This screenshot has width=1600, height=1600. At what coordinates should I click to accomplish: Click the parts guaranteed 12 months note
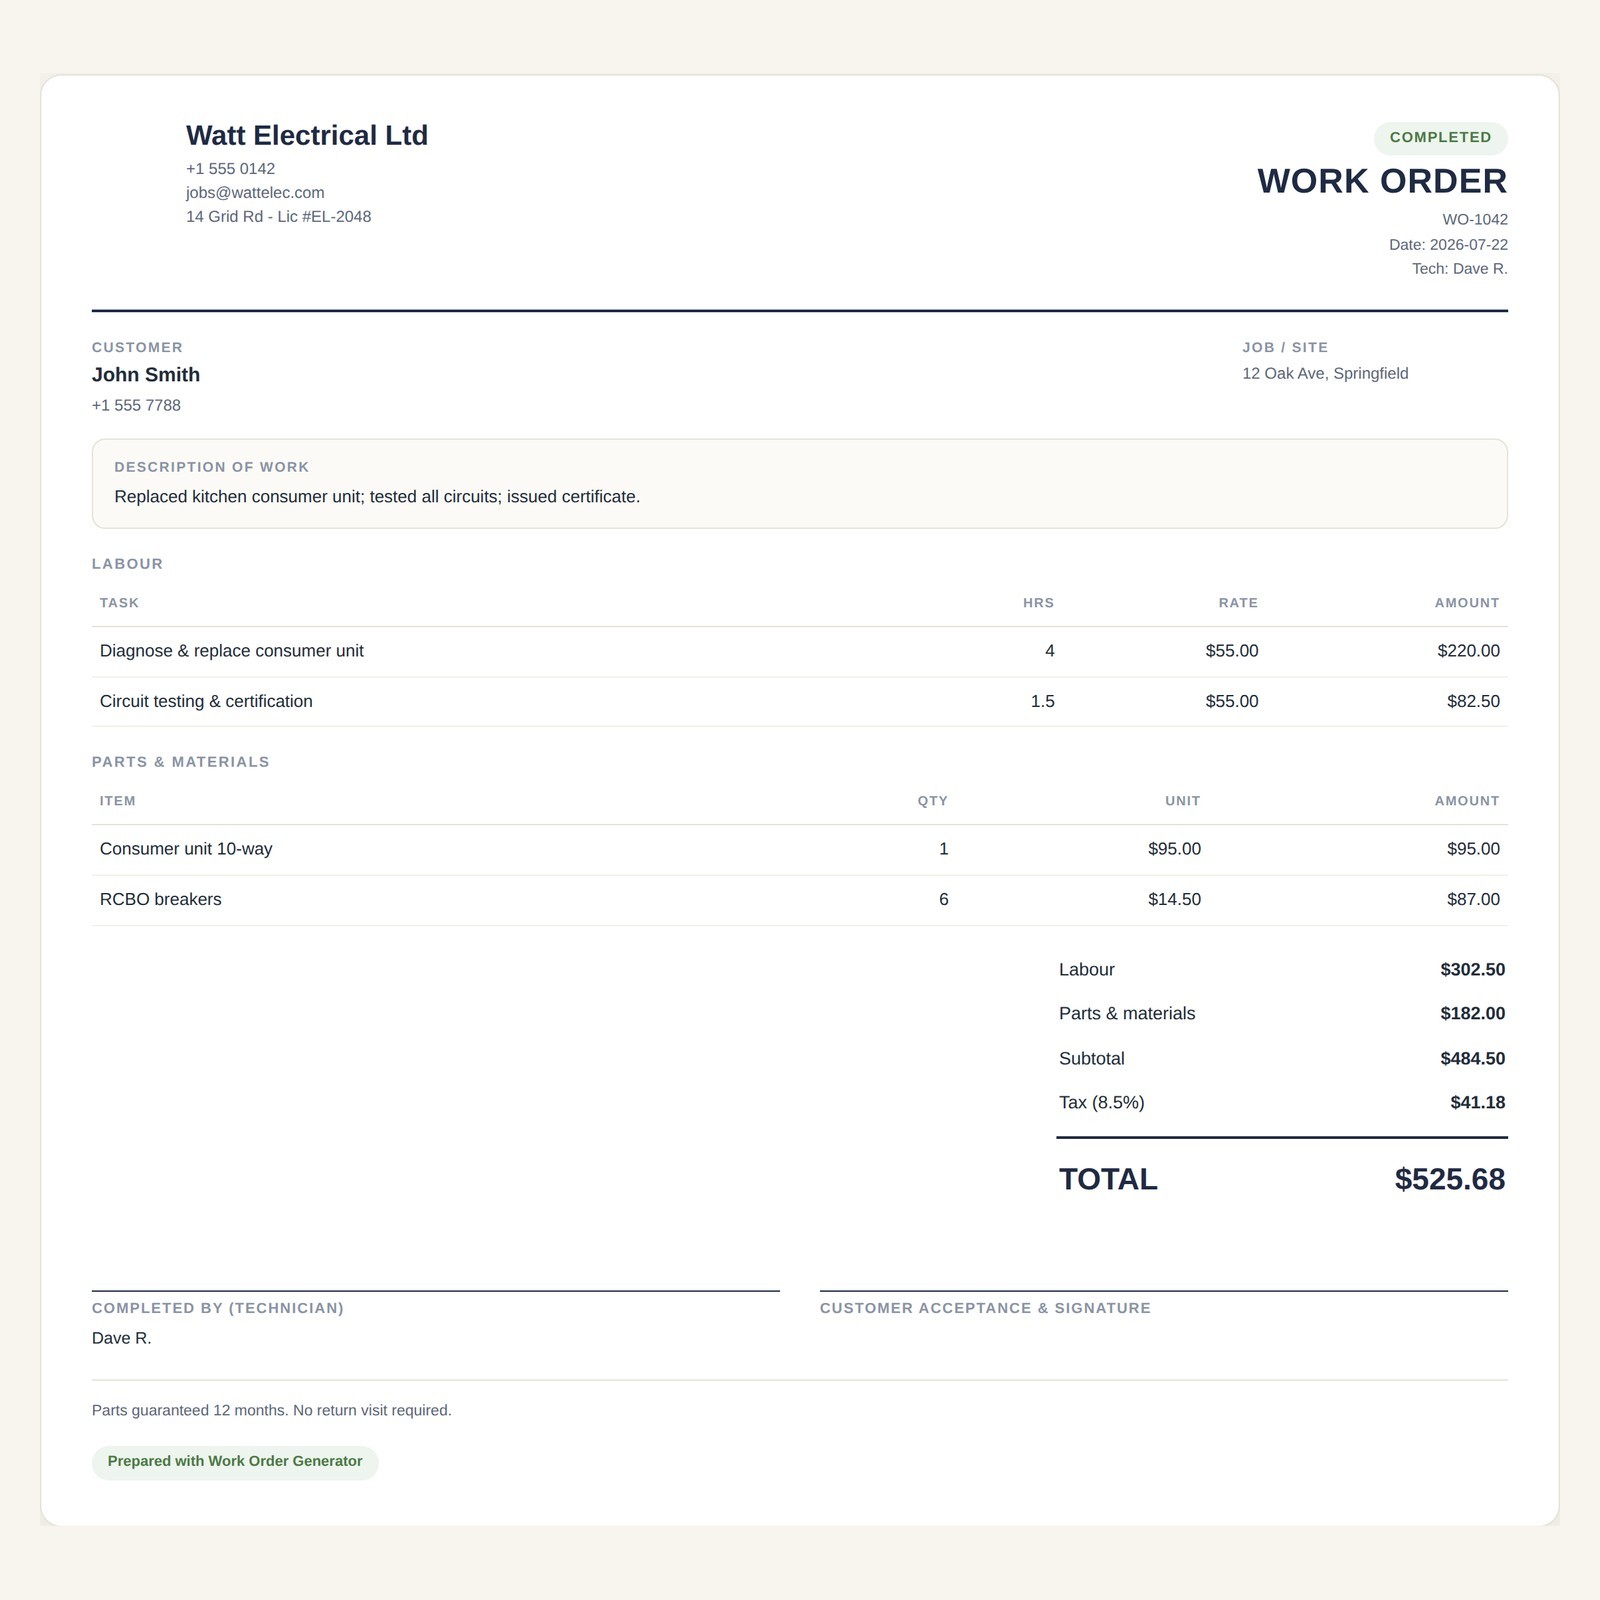(272, 1411)
